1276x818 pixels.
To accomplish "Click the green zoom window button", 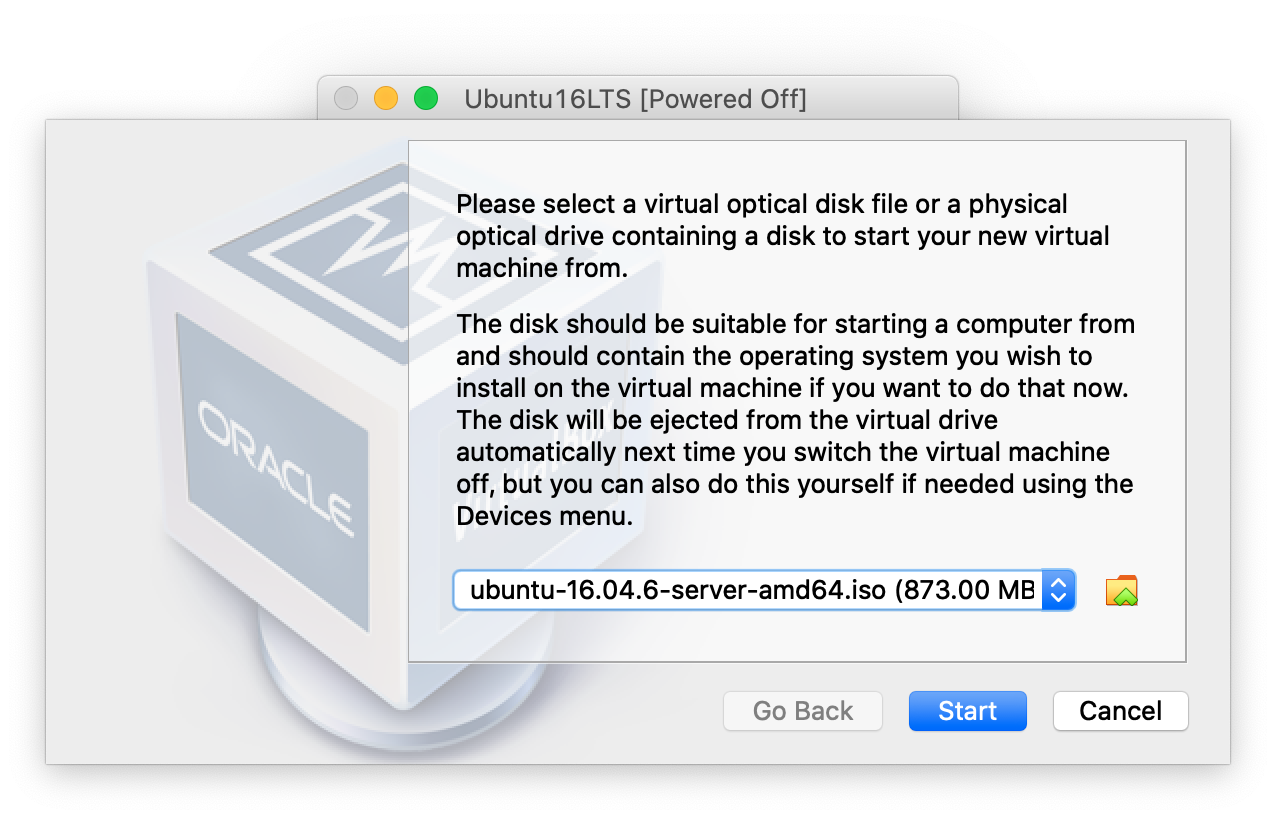I will [426, 99].
